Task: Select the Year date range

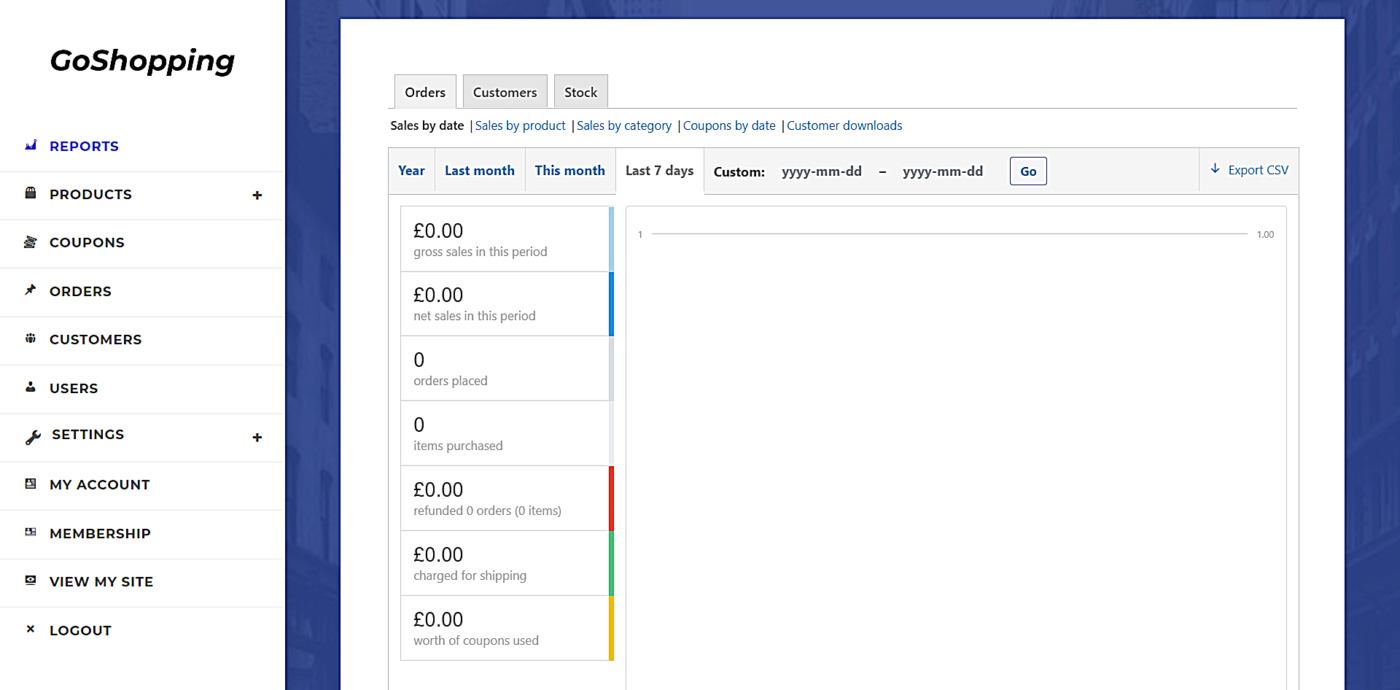Action: [x=411, y=171]
